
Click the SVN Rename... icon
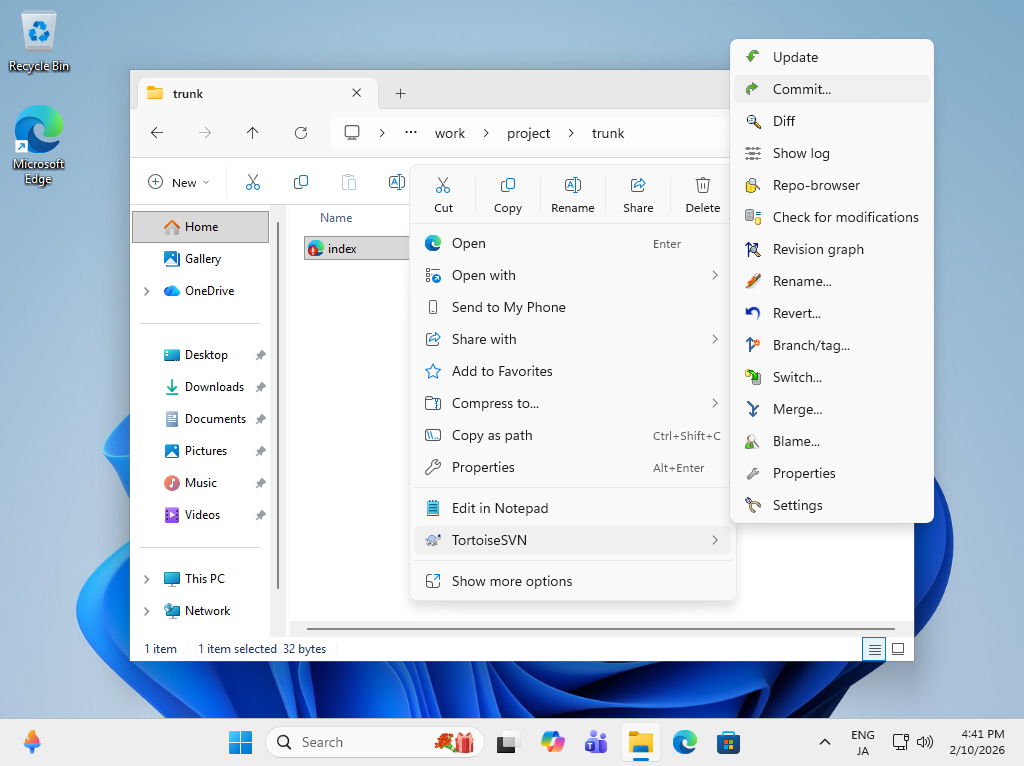pyautogui.click(x=752, y=281)
